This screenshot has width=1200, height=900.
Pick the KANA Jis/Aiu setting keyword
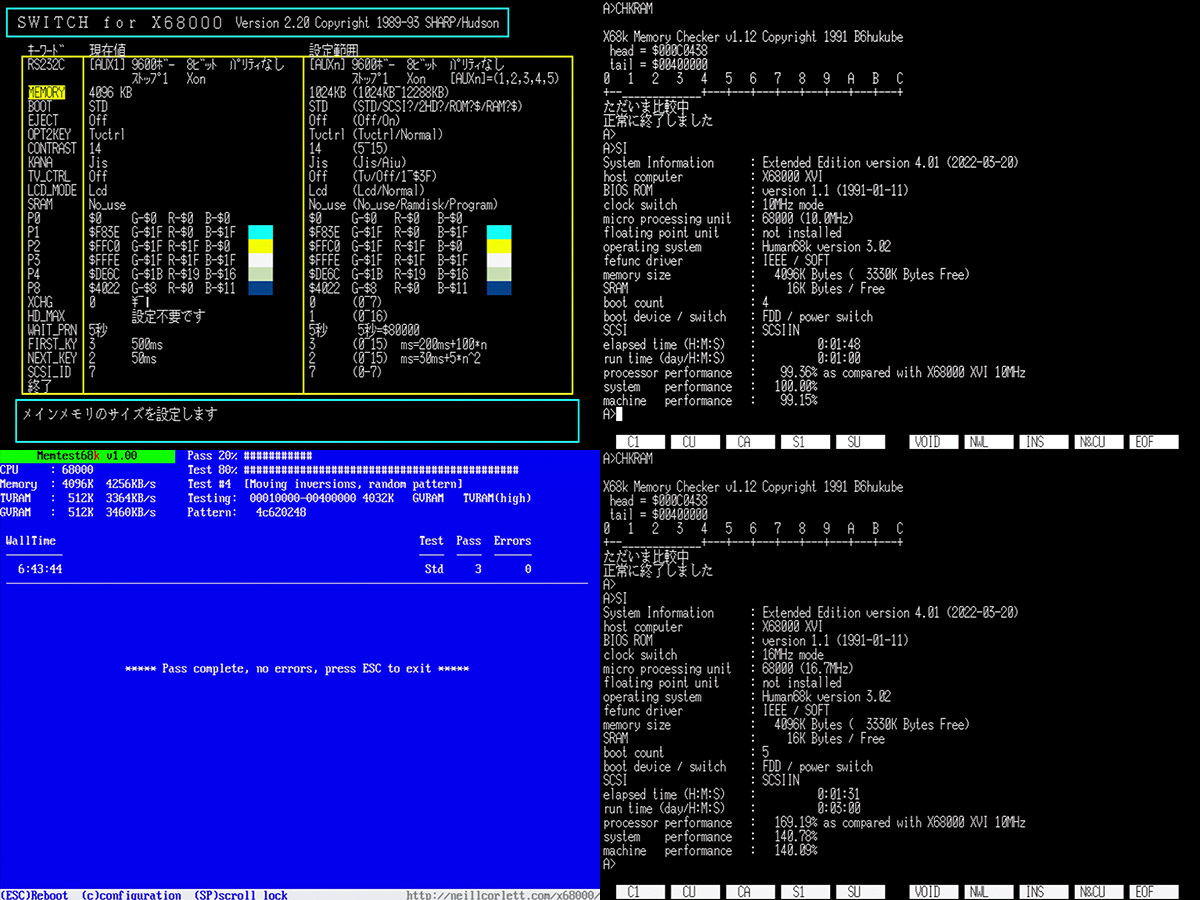(x=40, y=162)
